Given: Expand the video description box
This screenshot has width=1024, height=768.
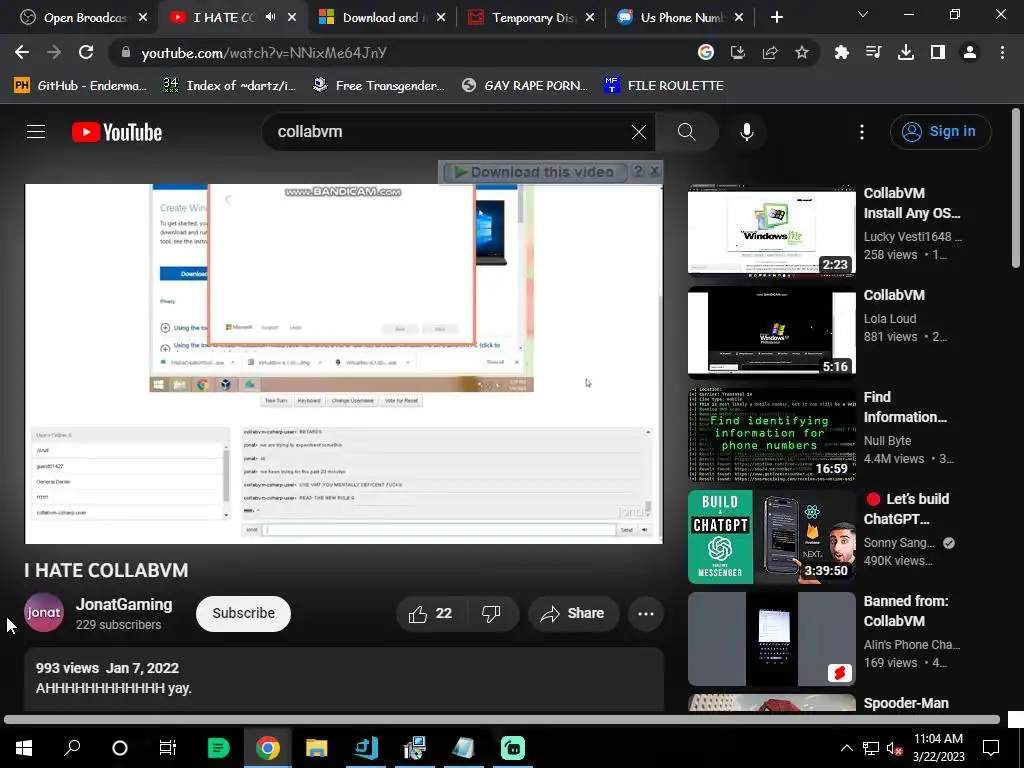Looking at the screenshot, I should click(344, 679).
